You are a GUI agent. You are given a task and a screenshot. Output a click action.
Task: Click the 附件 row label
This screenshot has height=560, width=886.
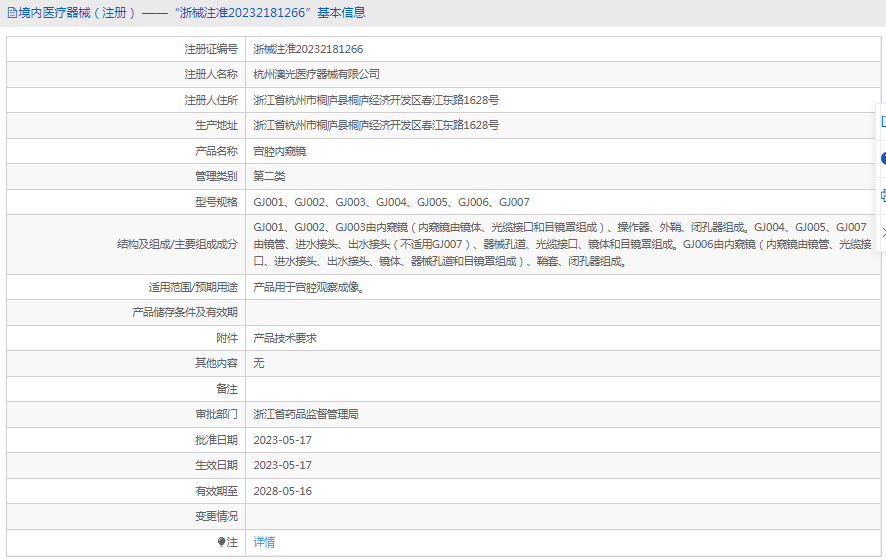[227, 338]
